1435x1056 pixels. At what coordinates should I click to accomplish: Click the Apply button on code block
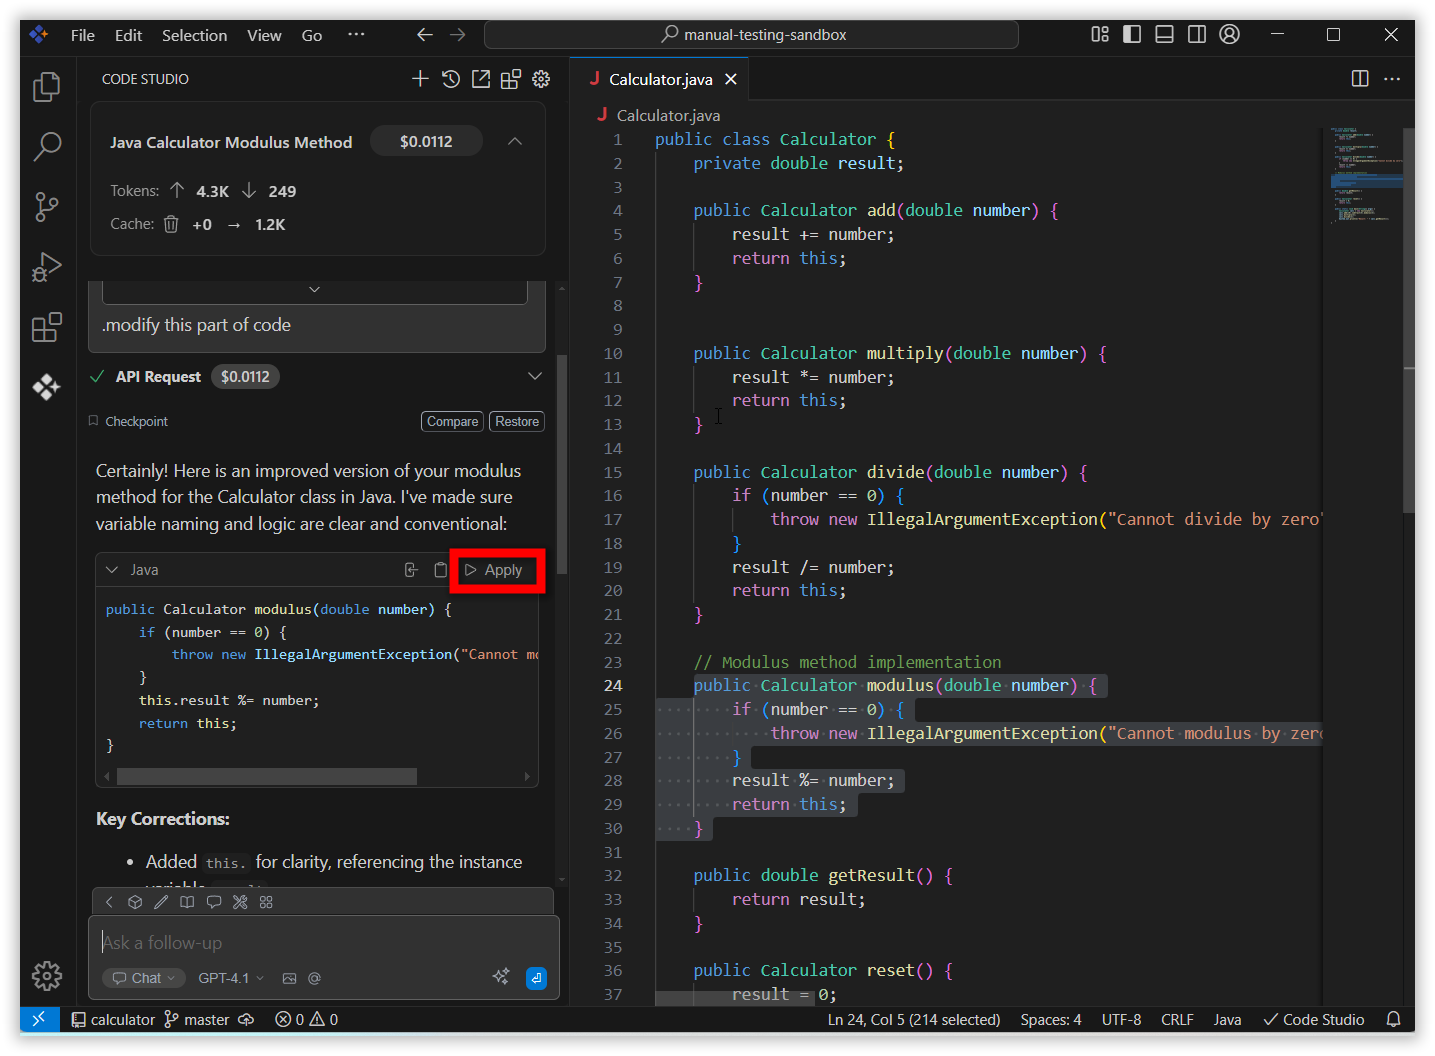click(x=495, y=570)
